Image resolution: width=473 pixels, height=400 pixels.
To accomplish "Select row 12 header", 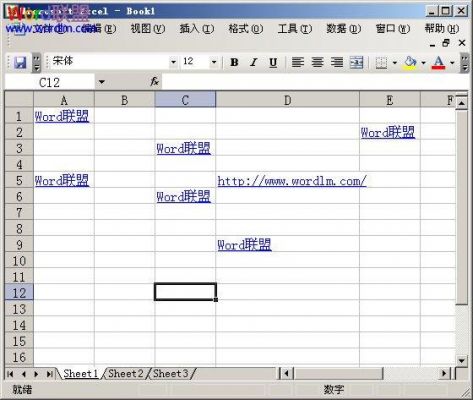I will pos(19,293).
